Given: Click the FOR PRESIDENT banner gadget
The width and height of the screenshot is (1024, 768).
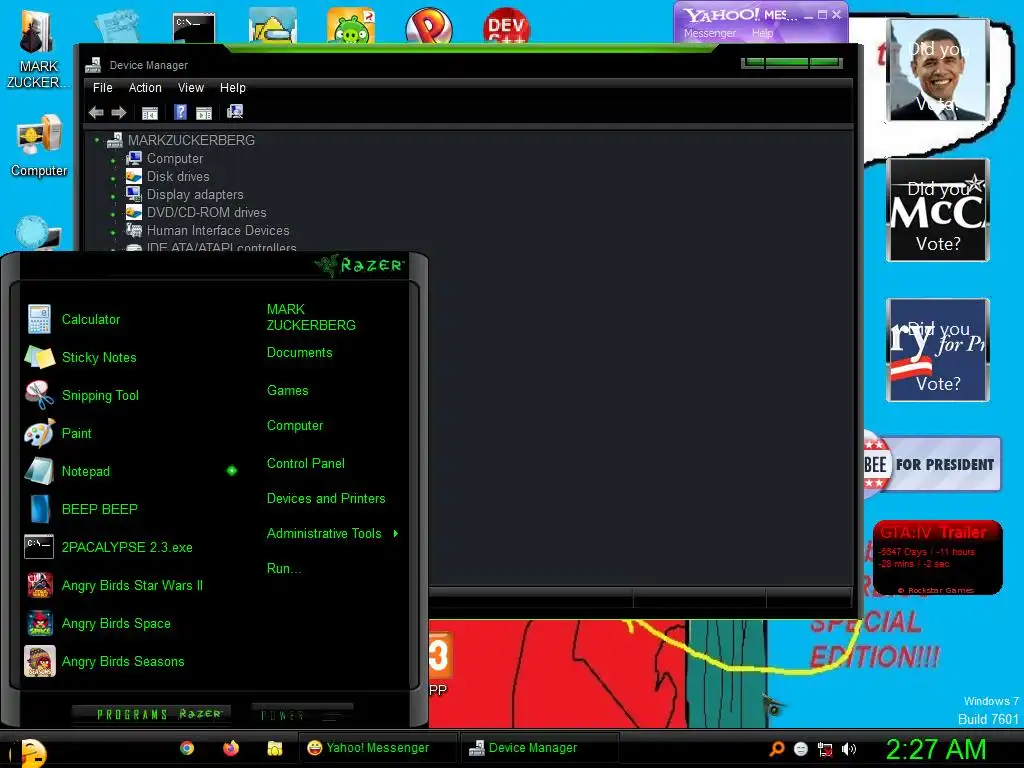Looking at the screenshot, I should coord(932,464).
